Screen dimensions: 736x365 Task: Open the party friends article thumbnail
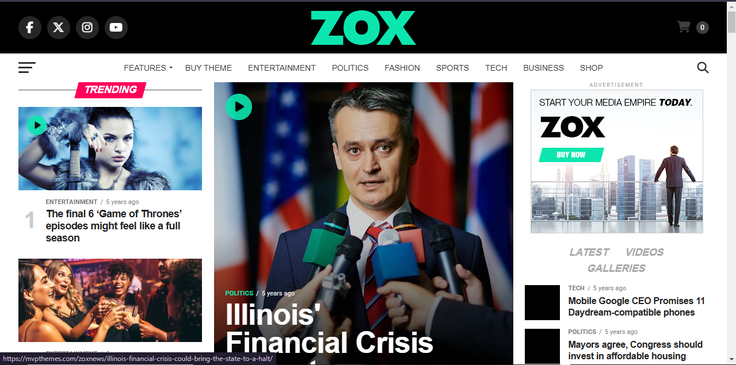(110, 300)
